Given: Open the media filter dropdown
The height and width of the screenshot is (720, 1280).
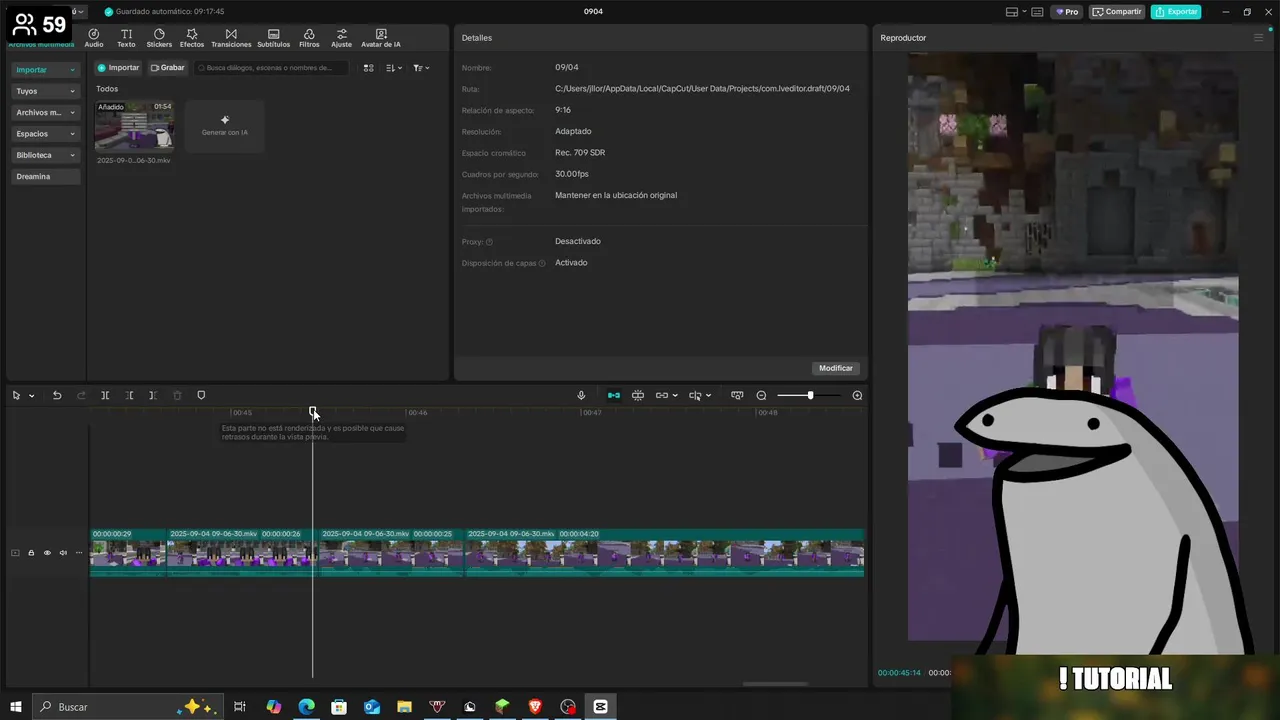Looking at the screenshot, I should [421, 68].
